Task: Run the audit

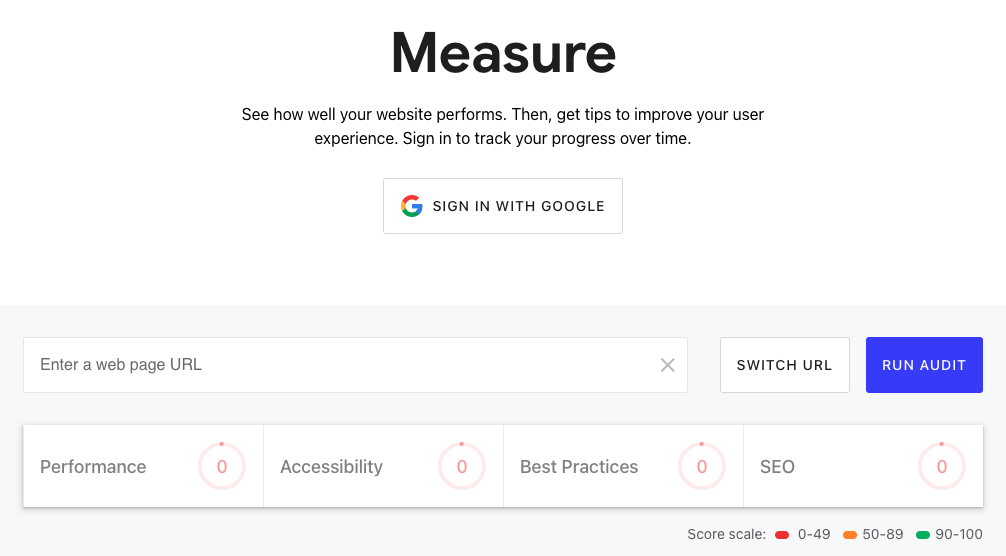Action: coord(924,365)
